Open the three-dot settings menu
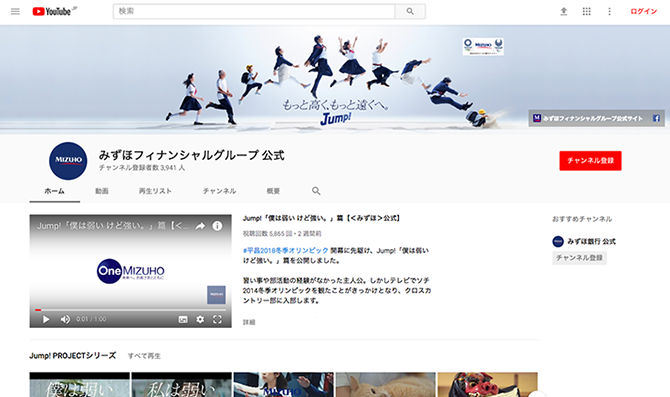670x397 pixels. tap(609, 12)
